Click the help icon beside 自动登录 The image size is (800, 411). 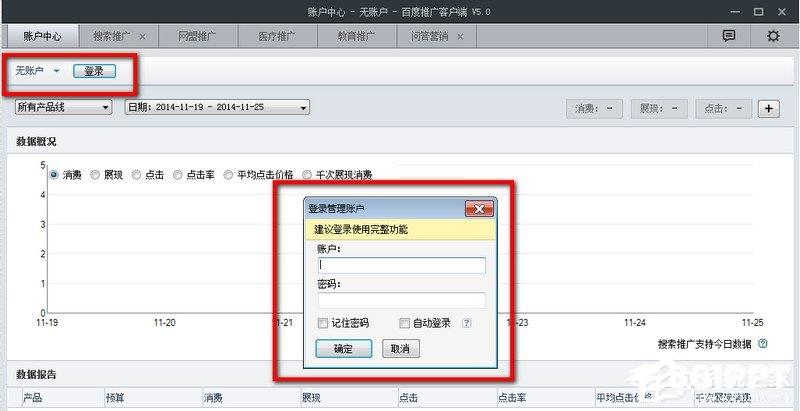pos(466,323)
